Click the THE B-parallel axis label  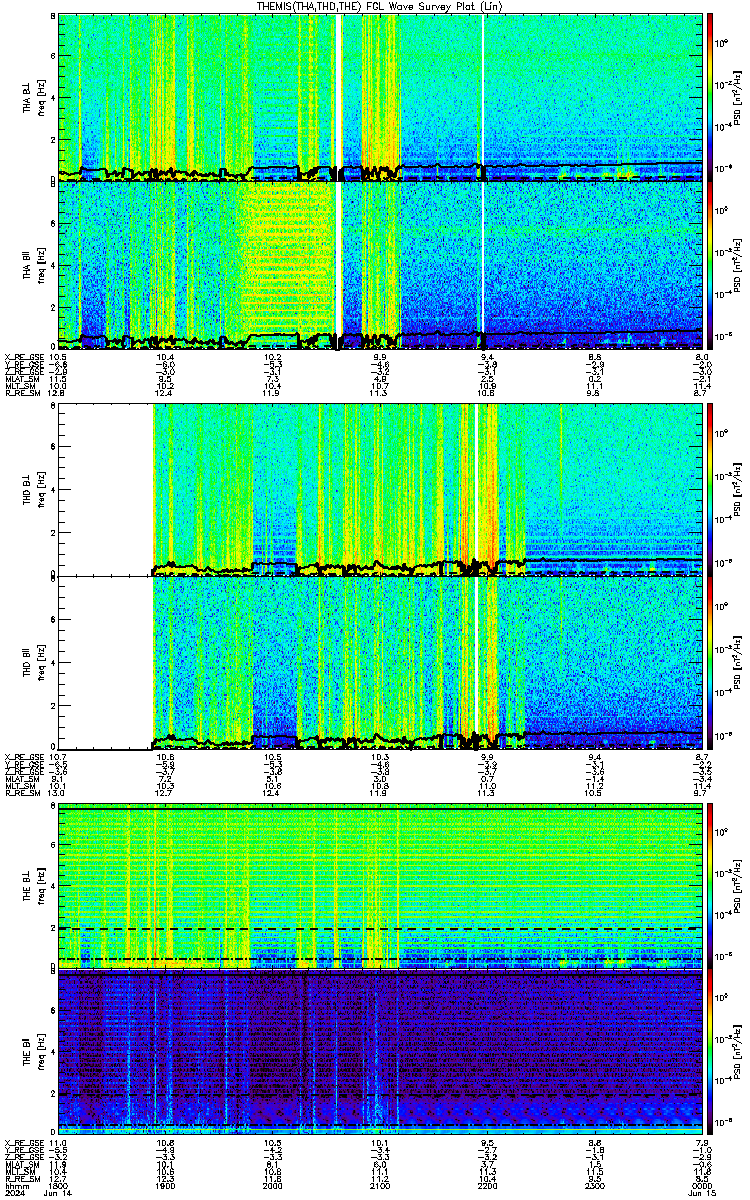coord(29,1053)
